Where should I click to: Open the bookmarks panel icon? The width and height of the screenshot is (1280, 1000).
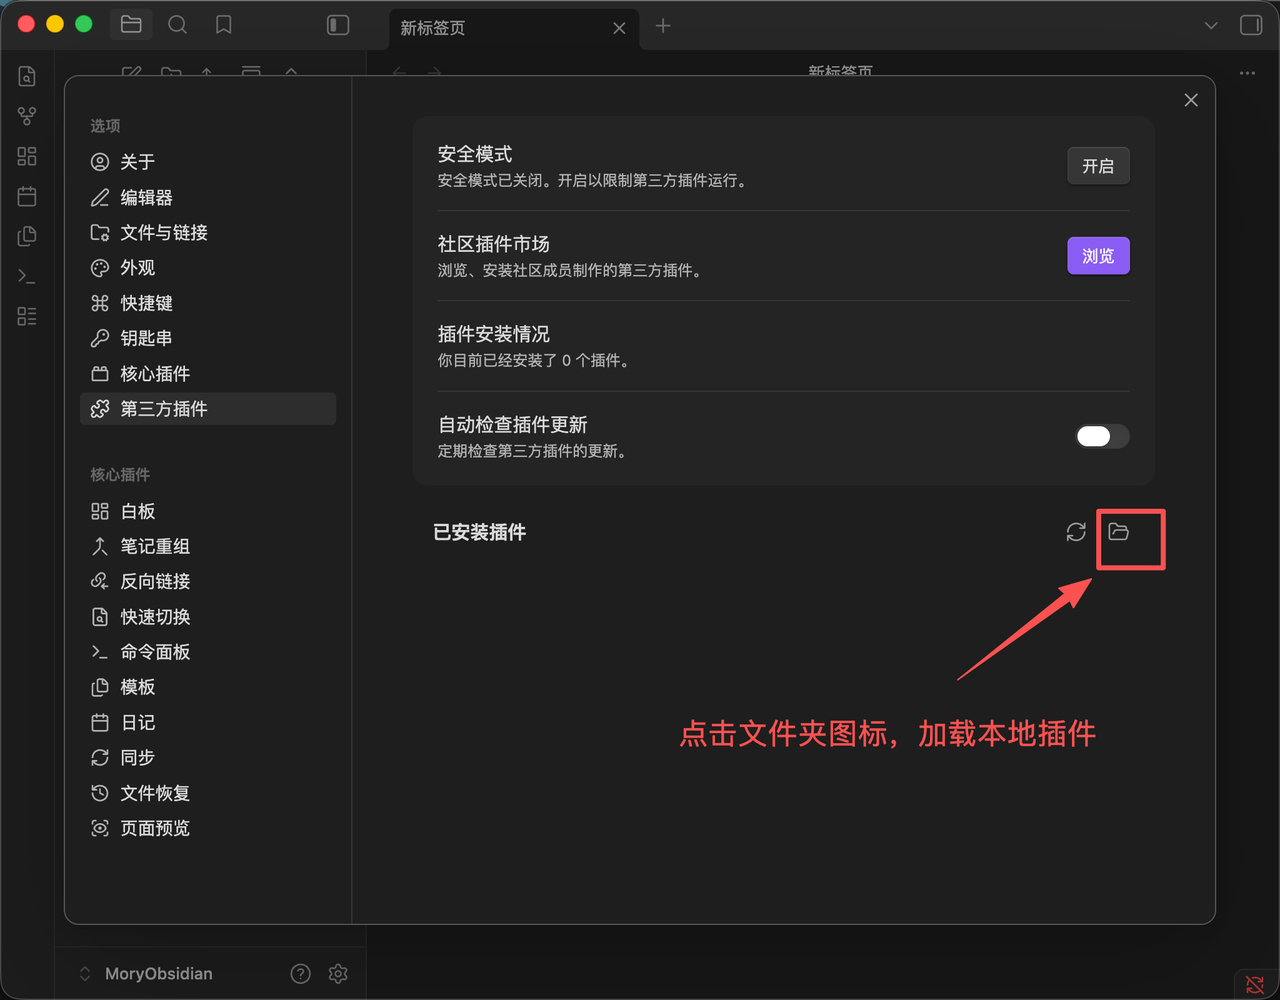(x=224, y=25)
